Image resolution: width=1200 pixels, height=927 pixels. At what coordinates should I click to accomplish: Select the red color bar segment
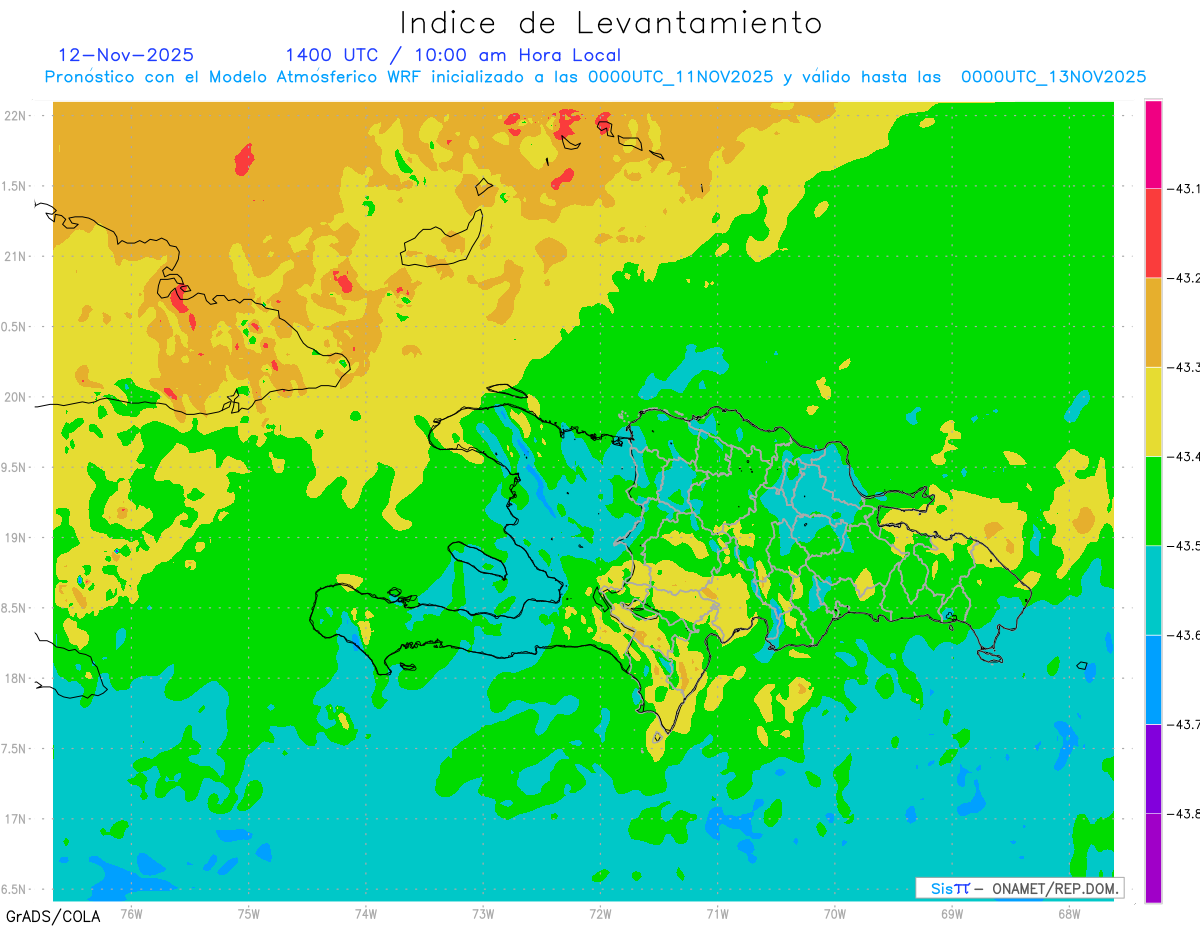click(1153, 233)
